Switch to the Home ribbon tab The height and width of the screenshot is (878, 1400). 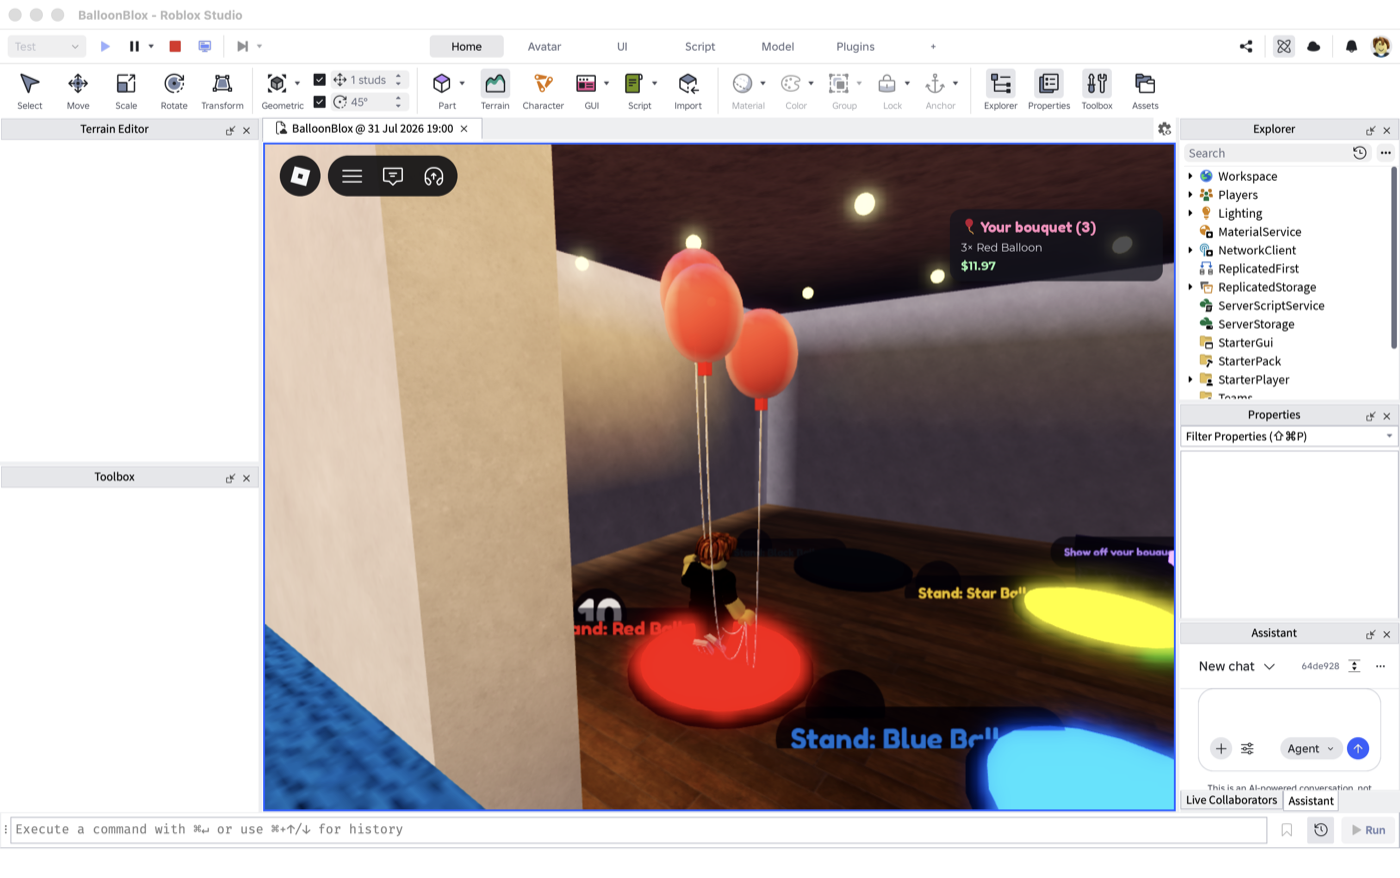(x=466, y=46)
